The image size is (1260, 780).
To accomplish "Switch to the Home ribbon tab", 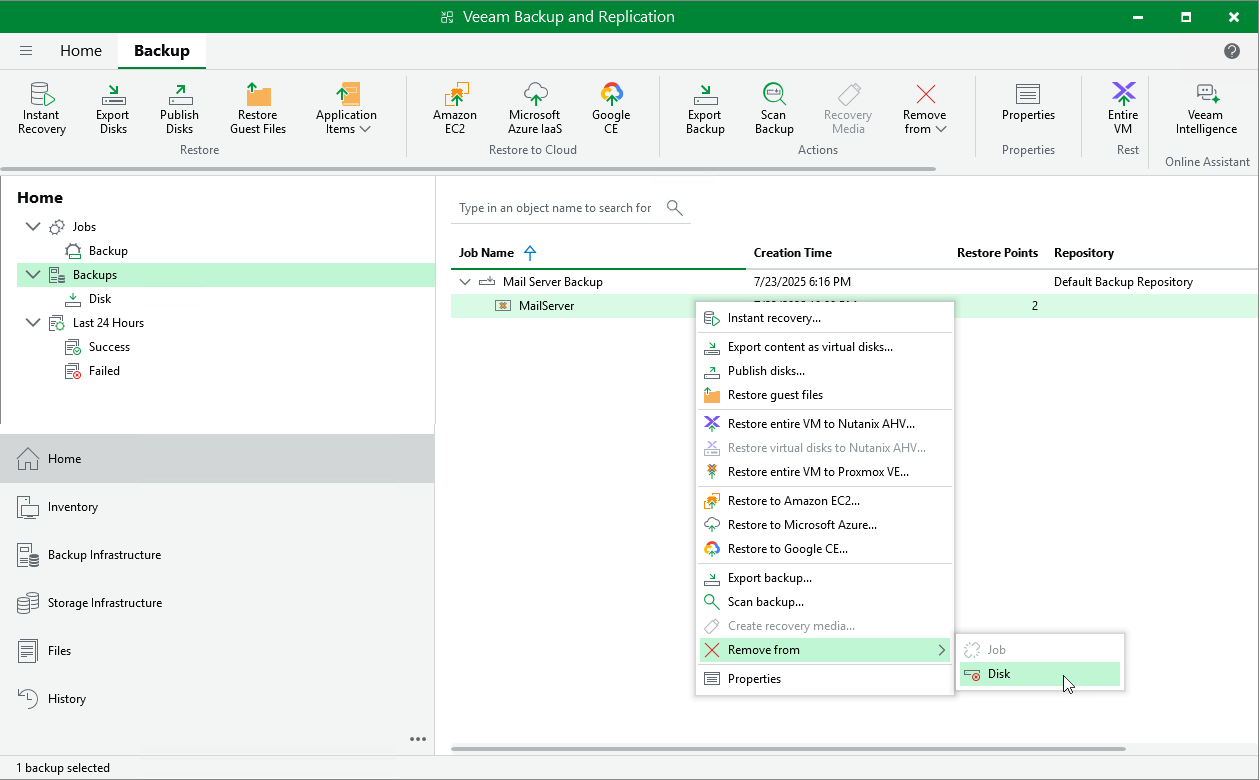I will tap(81, 51).
